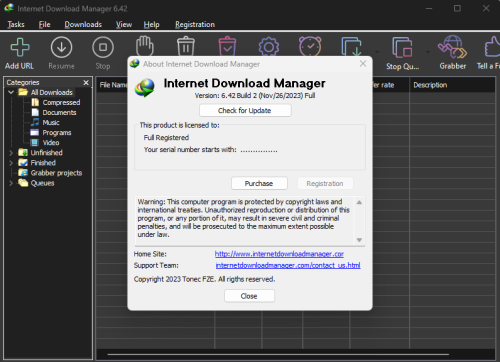The image size is (500, 362).
Task: Select the Queues folder
Action: coord(42,183)
